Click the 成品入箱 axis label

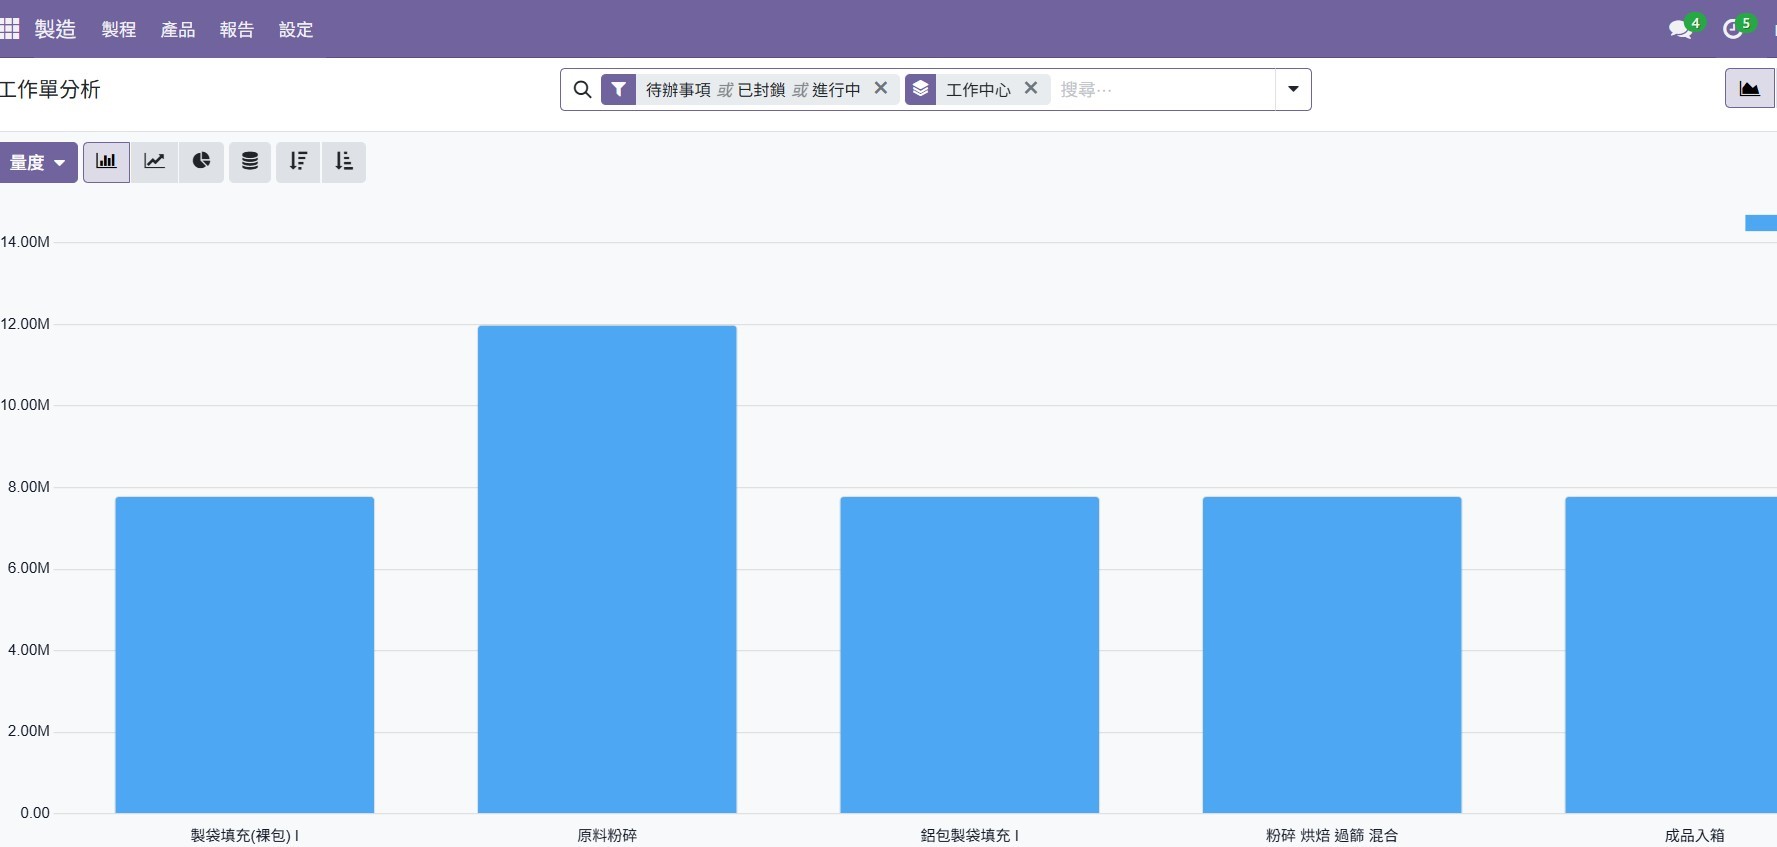coord(1695,835)
